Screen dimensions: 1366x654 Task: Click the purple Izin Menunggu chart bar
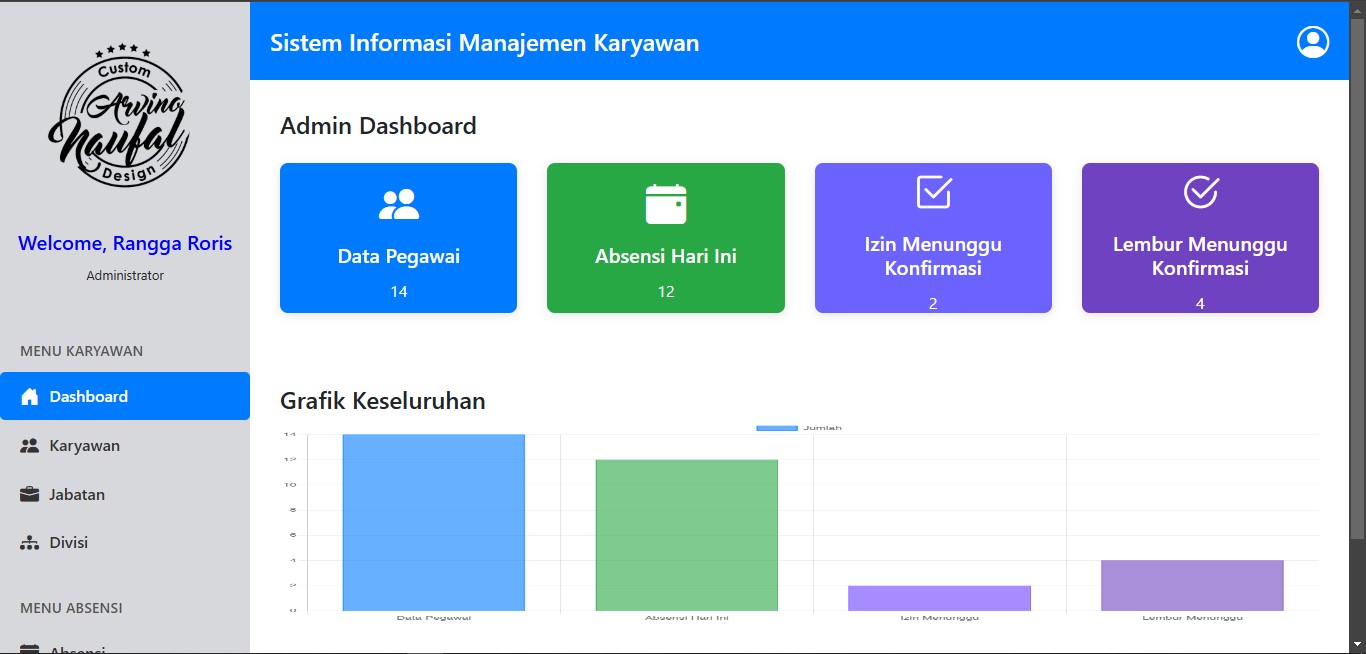939,598
